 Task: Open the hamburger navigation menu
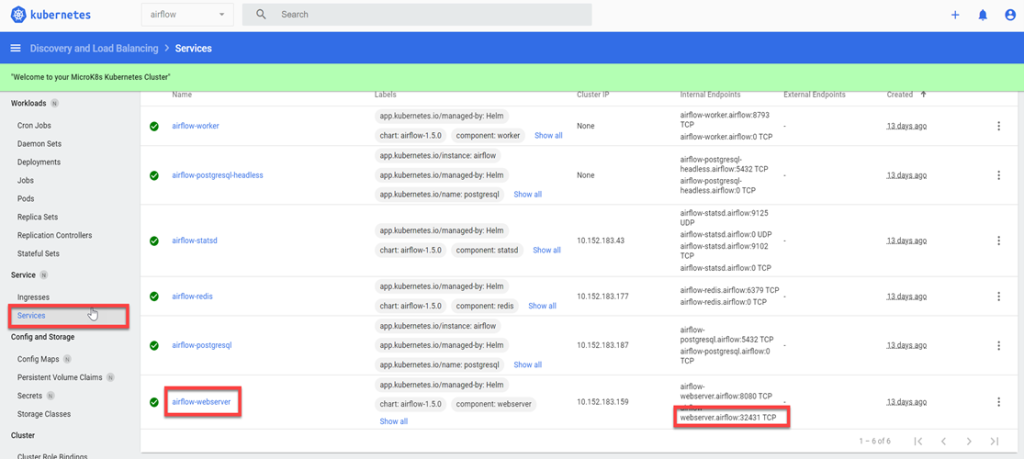pyautogui.click(x=15, y=48)
